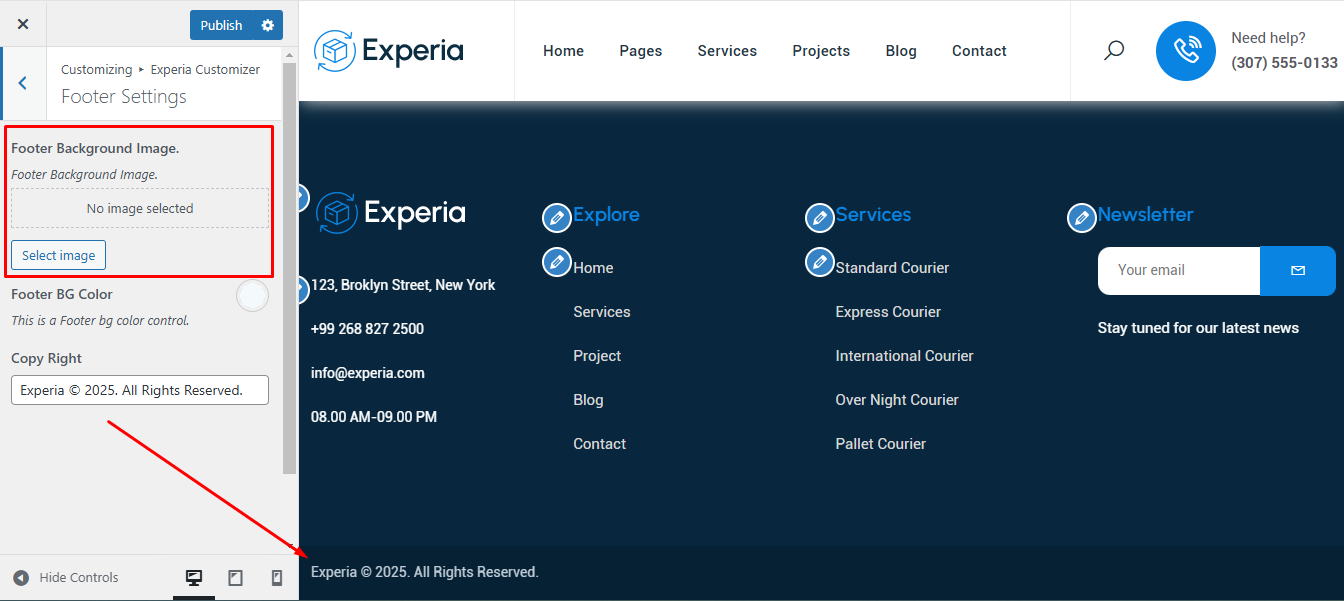The image size is (1344, 601).
Task: Open the Pages menu item
Action: click(x=641, y=51)
